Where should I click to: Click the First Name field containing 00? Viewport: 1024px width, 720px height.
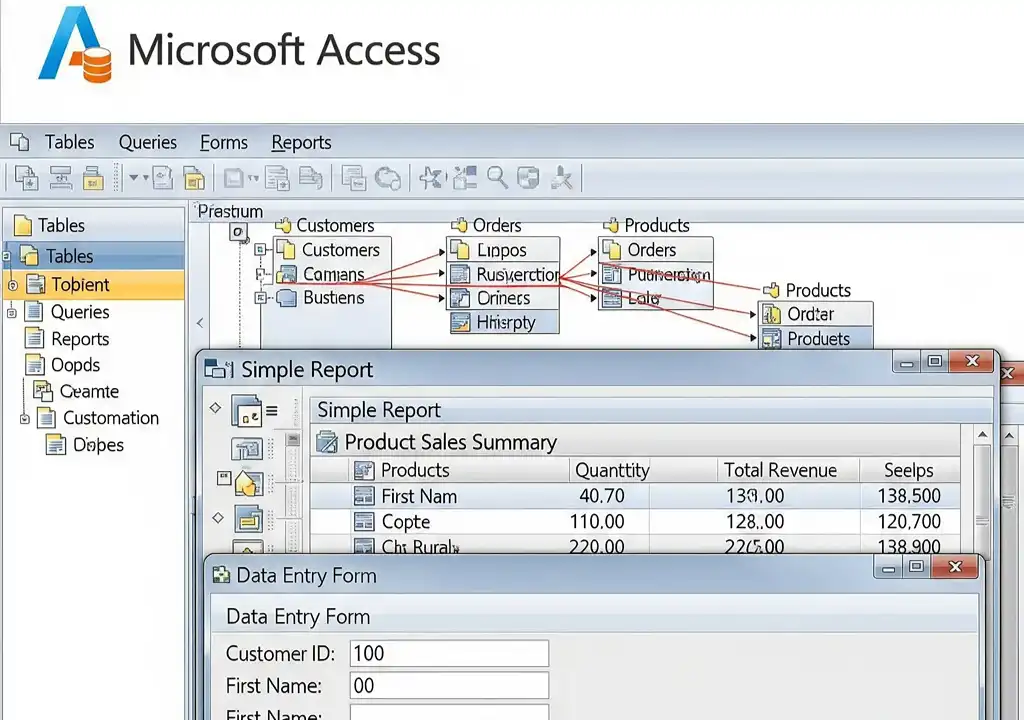pos(449,685)
